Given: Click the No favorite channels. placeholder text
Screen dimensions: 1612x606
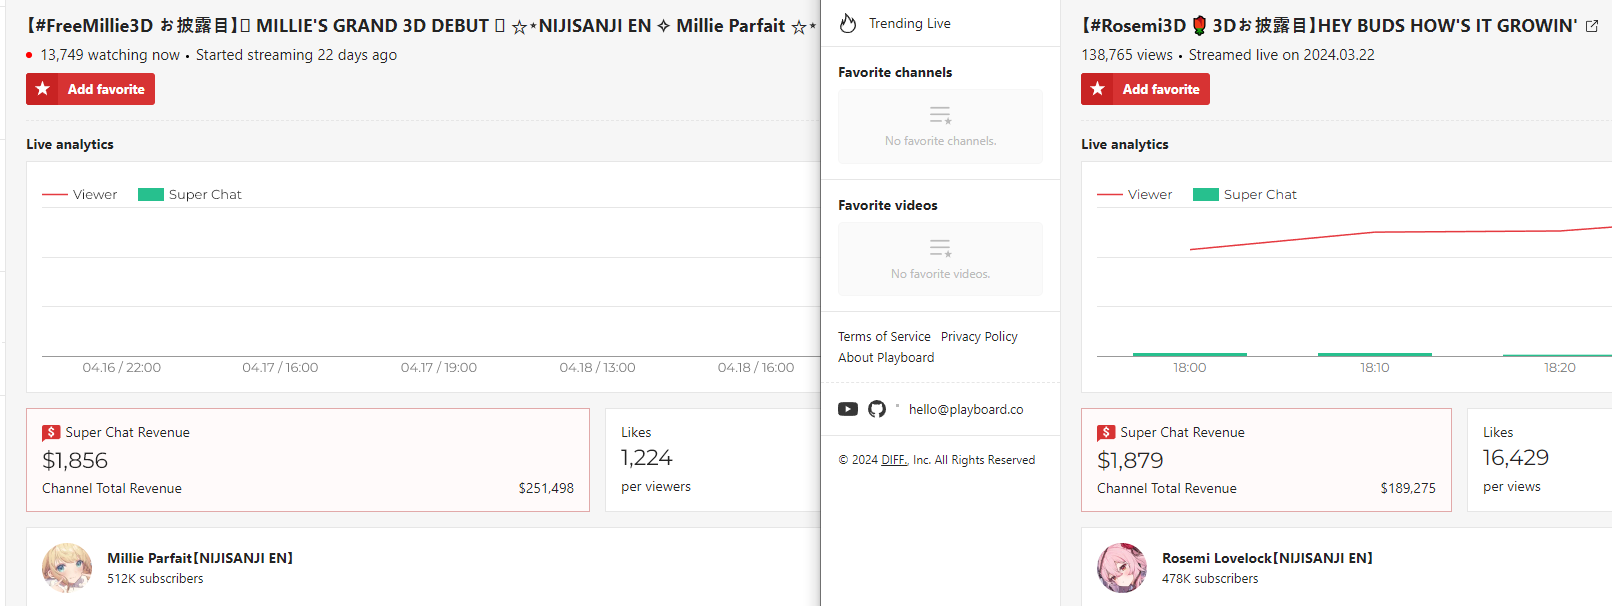Looking at the screenshot, I should [x=940, y=141].
